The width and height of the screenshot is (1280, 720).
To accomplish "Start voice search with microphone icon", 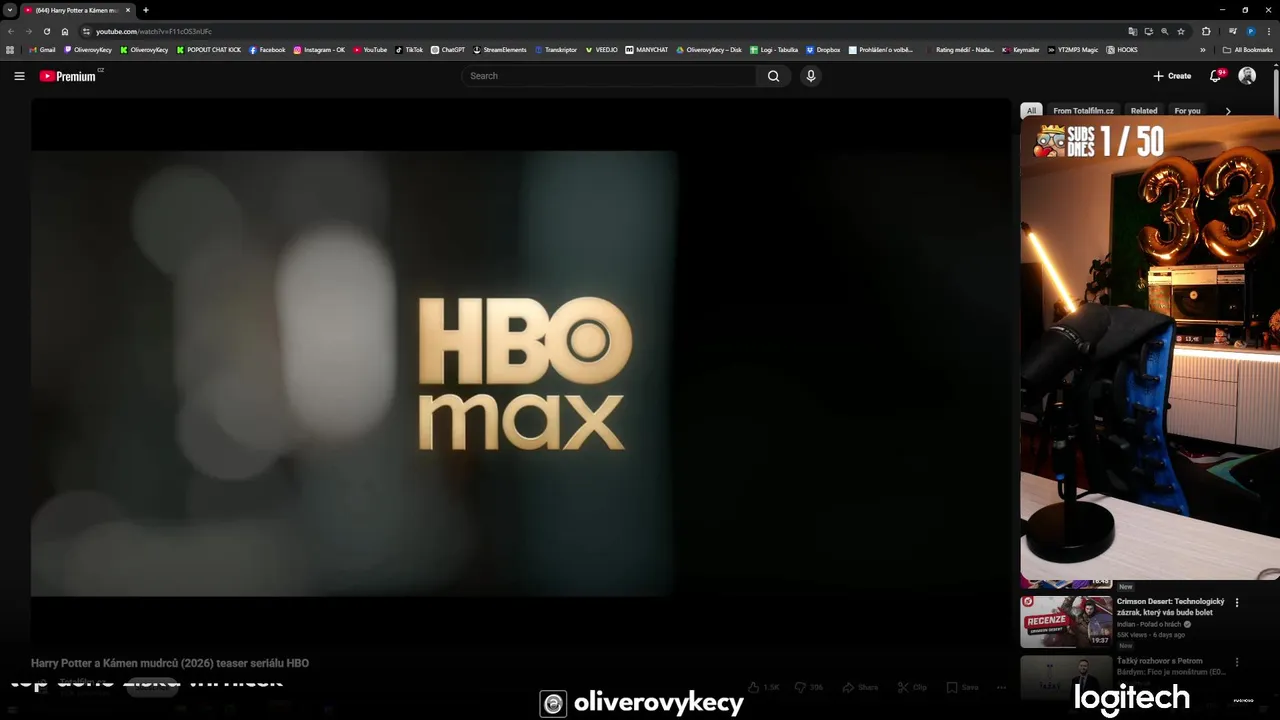I will pyautogui.click(x=811, y=76).
